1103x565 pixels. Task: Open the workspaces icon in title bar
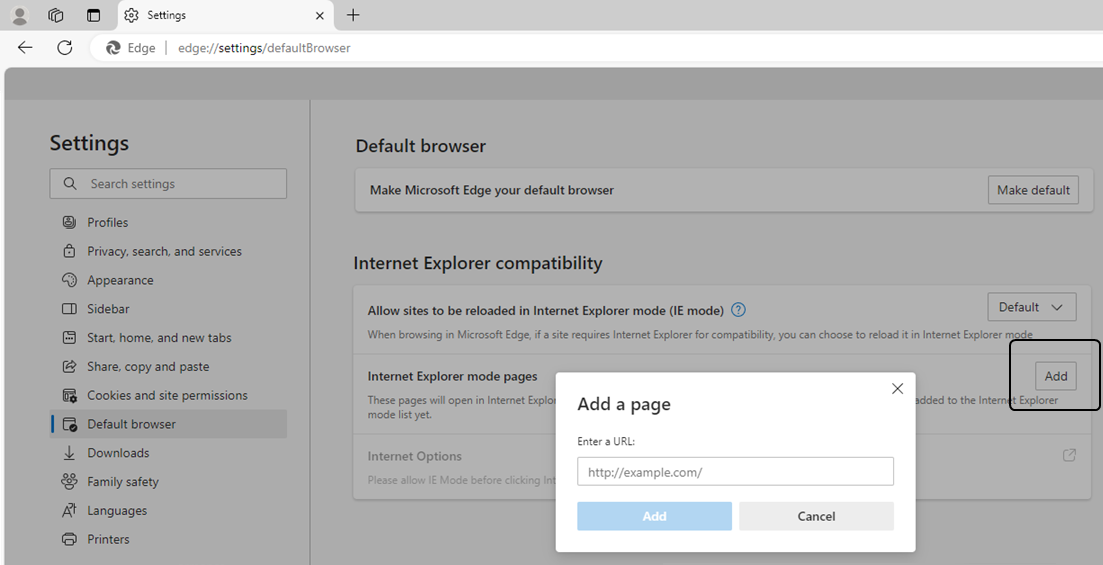[x=56, y=15]
